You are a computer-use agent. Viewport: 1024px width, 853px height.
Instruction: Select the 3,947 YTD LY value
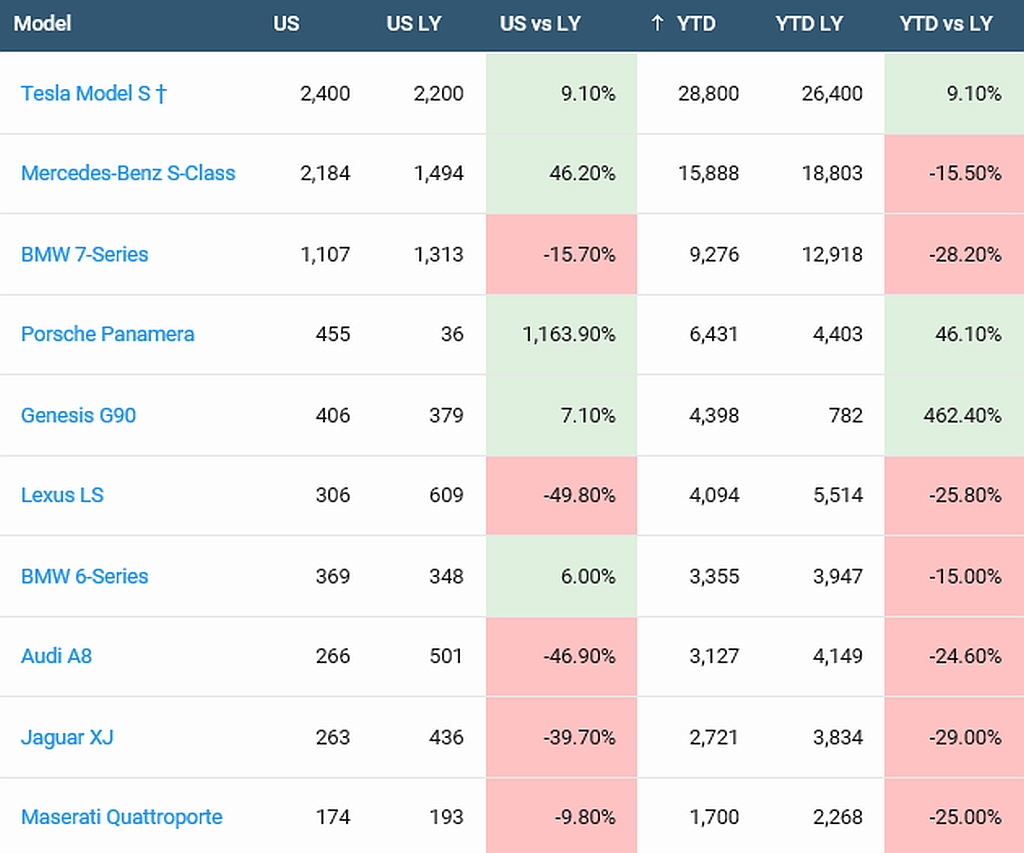tap(838, 576)
